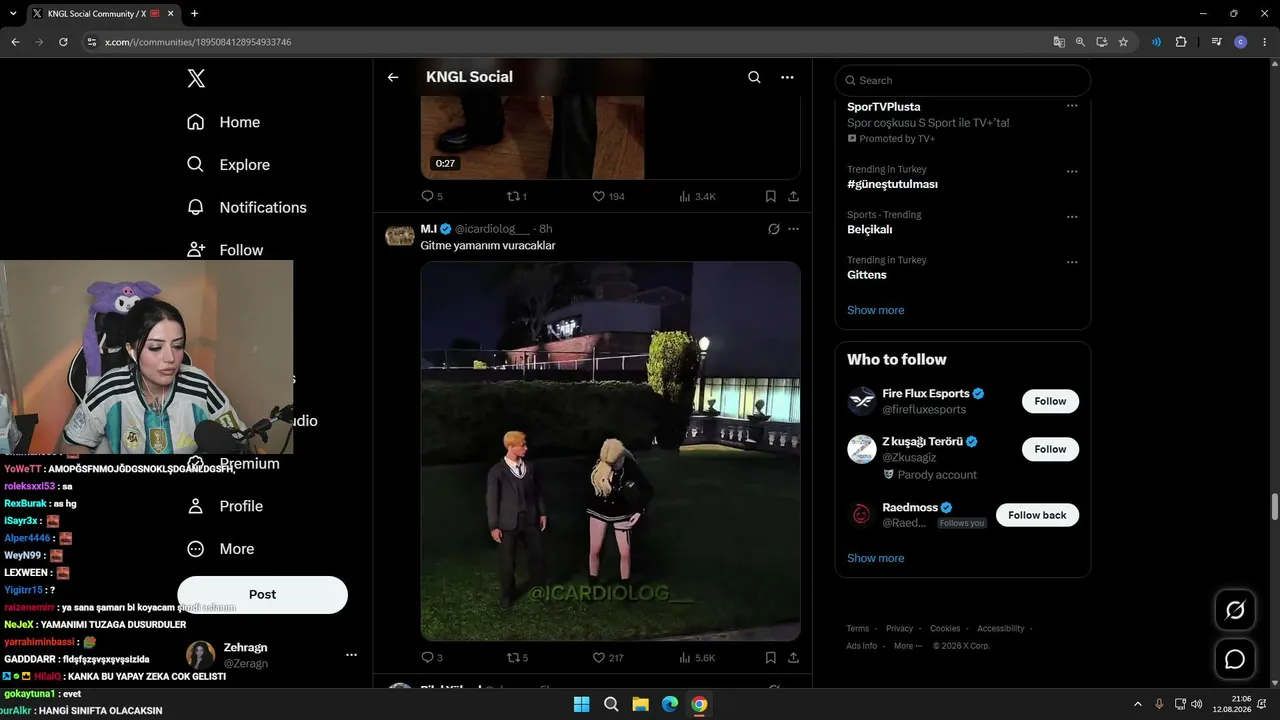The image size is (1280, 720).
Task: Like the post with 194 likes
Action: pos(608,196)
